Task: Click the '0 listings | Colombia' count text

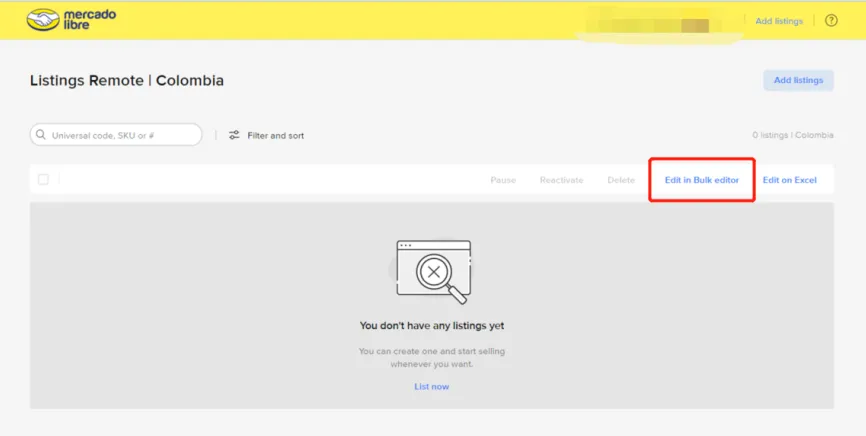Action: click(793, 135)
